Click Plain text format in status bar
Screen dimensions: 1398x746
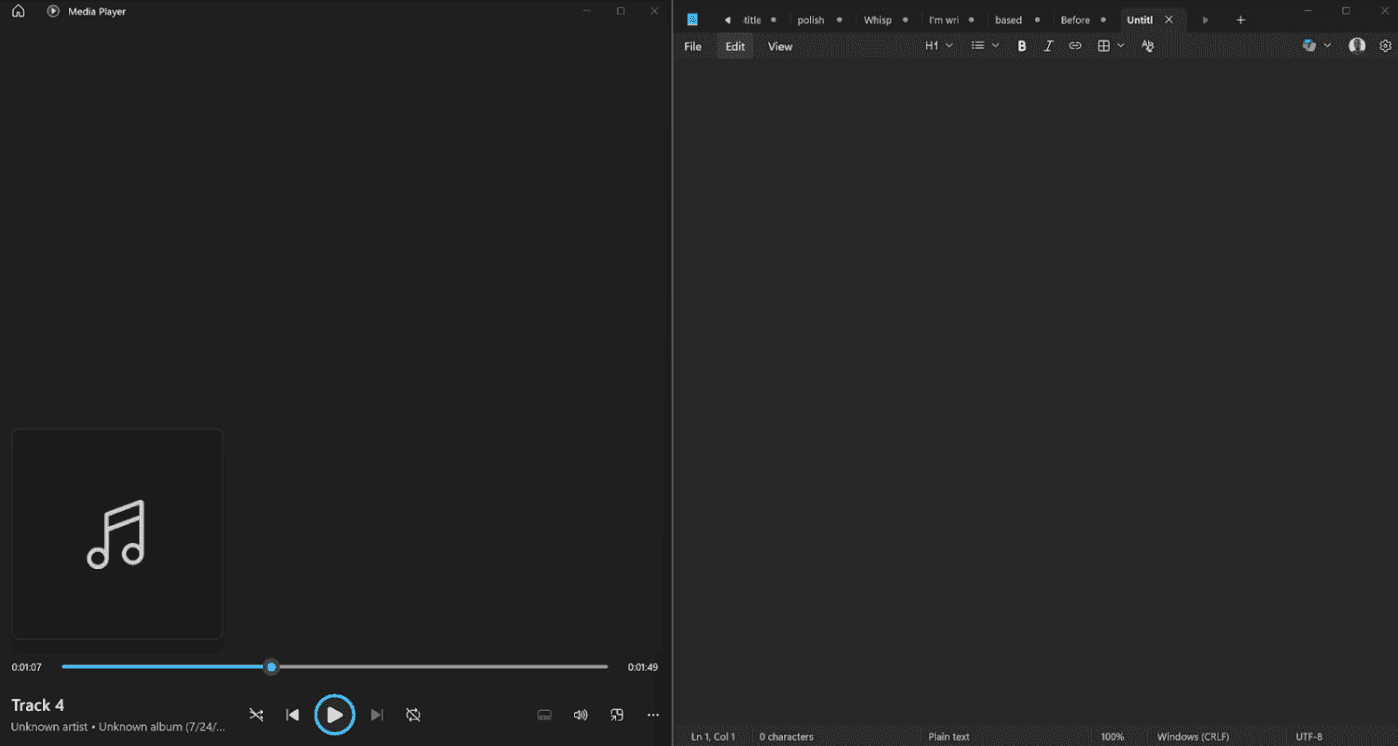tap(949, 737)
